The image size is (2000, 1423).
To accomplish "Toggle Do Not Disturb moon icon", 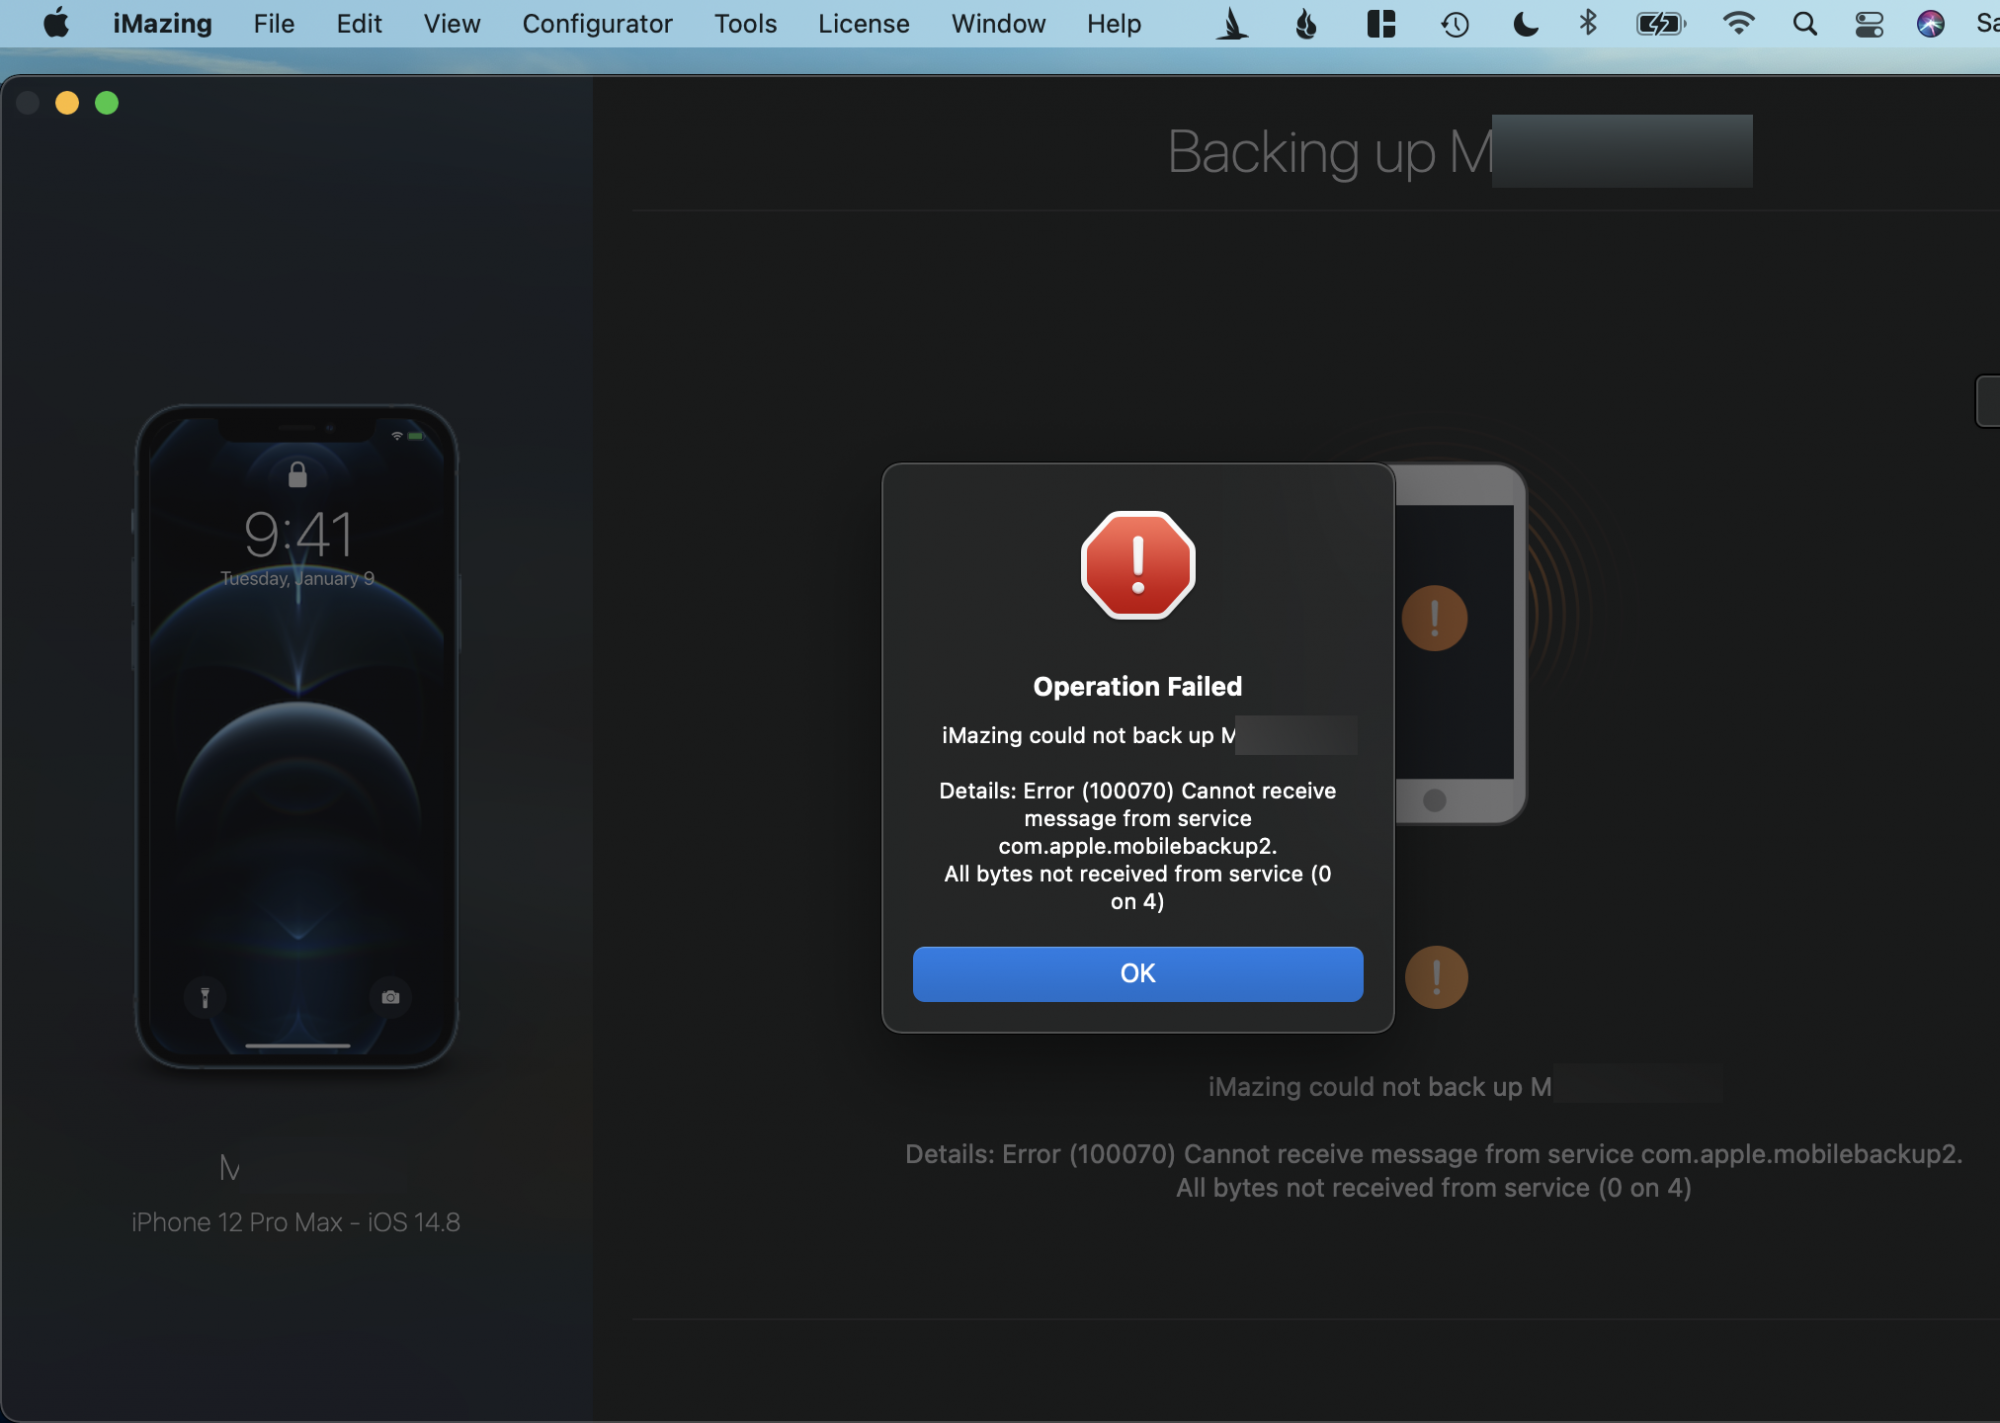I will [x=1525, y=23].
